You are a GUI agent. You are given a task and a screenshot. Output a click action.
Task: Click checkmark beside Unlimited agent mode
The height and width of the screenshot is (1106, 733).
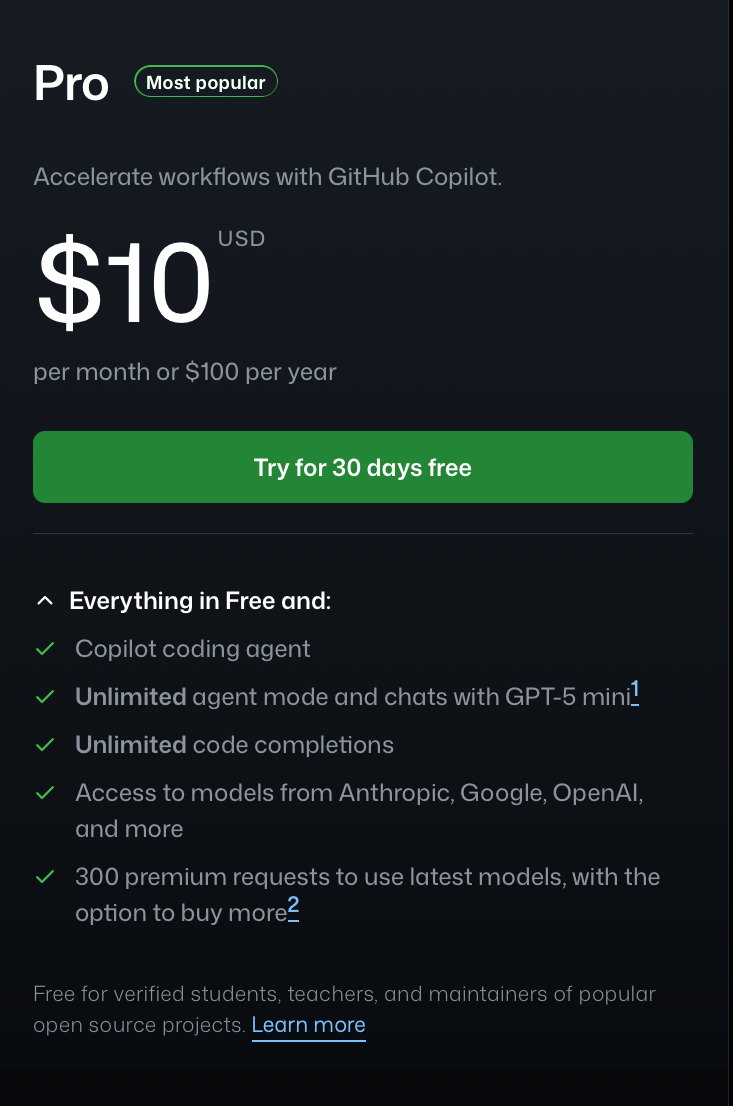coord(44,697)
